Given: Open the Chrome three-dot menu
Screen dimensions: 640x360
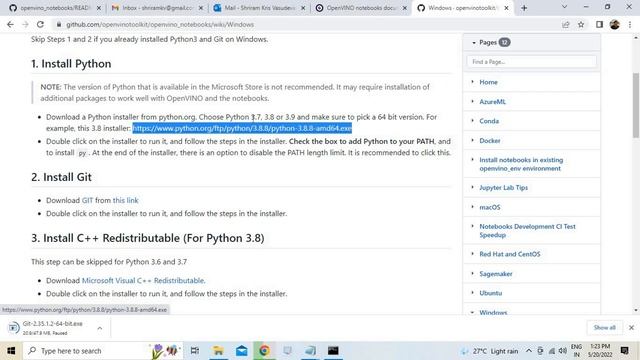Looking at the screenshot, I should tap(630, 24).
